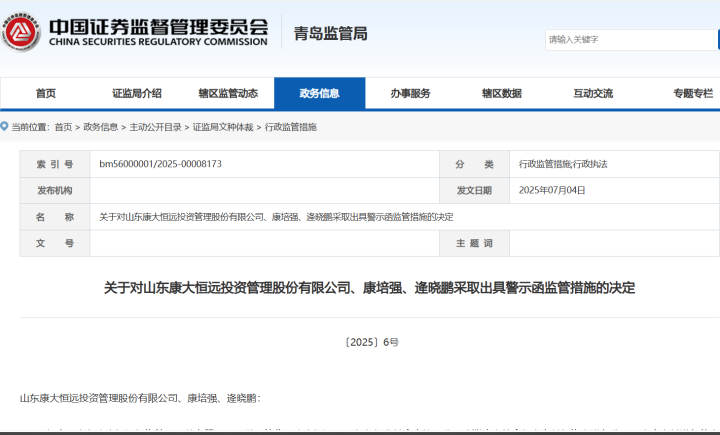This screenshot has width=720, height=435.
Task: Click the CSRC emblem logo
Action: point(21,34)
